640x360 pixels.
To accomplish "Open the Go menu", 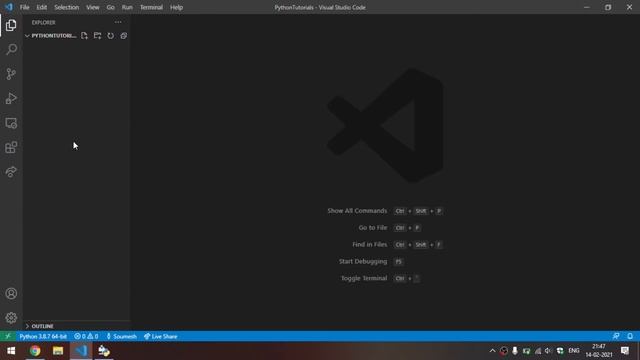I will tap(110, 7).
